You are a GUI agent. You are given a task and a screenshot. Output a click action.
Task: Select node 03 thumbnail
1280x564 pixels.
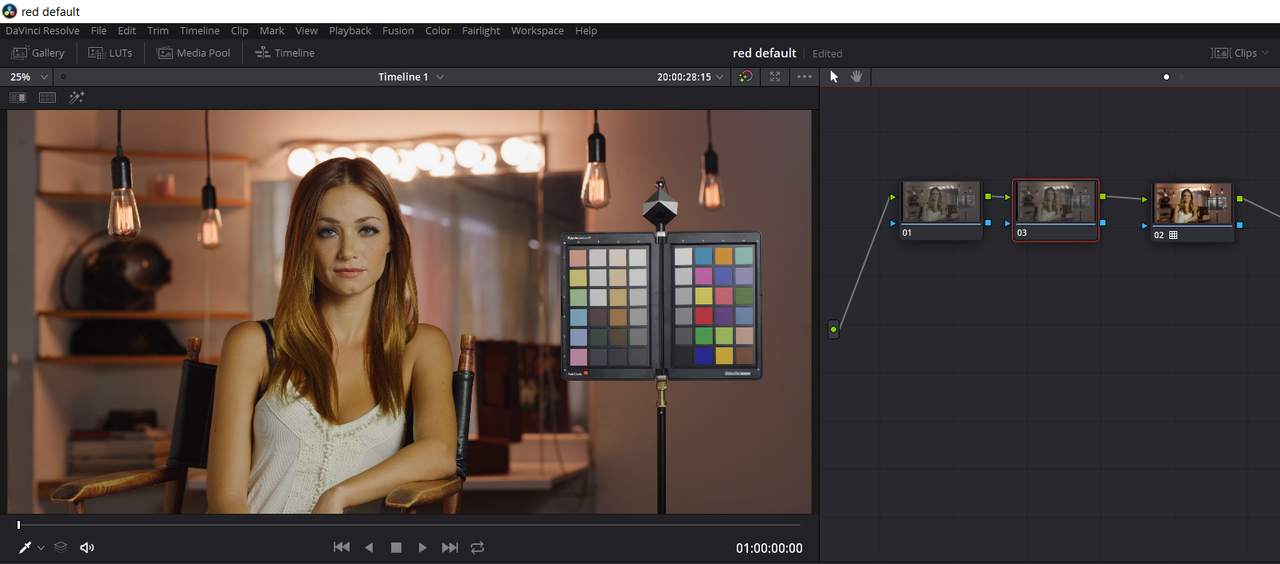click(x=1056, y=202)
